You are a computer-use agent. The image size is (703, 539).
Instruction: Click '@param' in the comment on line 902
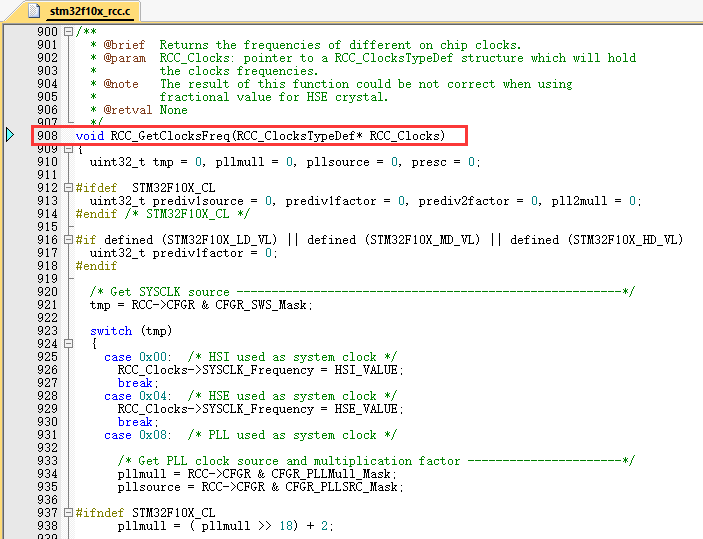click(124, 58)
